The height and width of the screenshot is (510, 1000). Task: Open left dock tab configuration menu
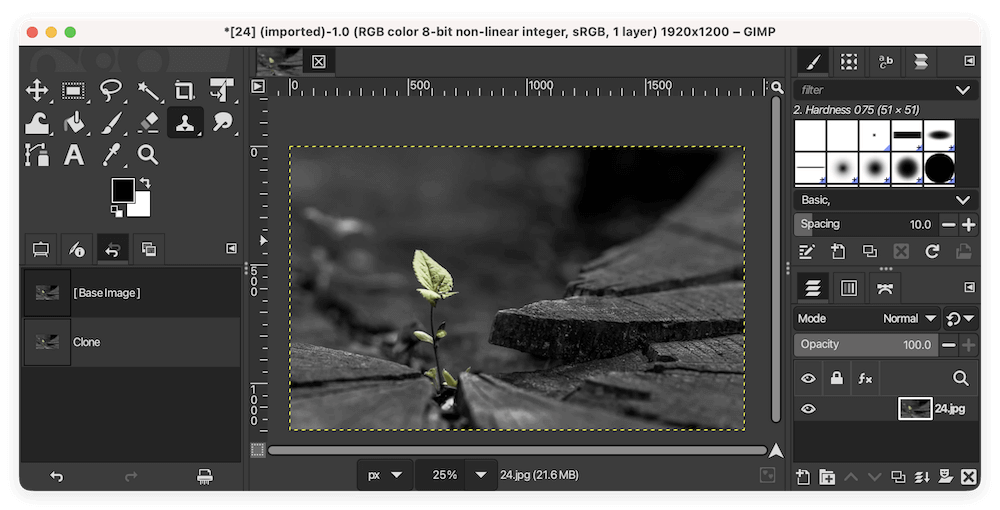232,249
